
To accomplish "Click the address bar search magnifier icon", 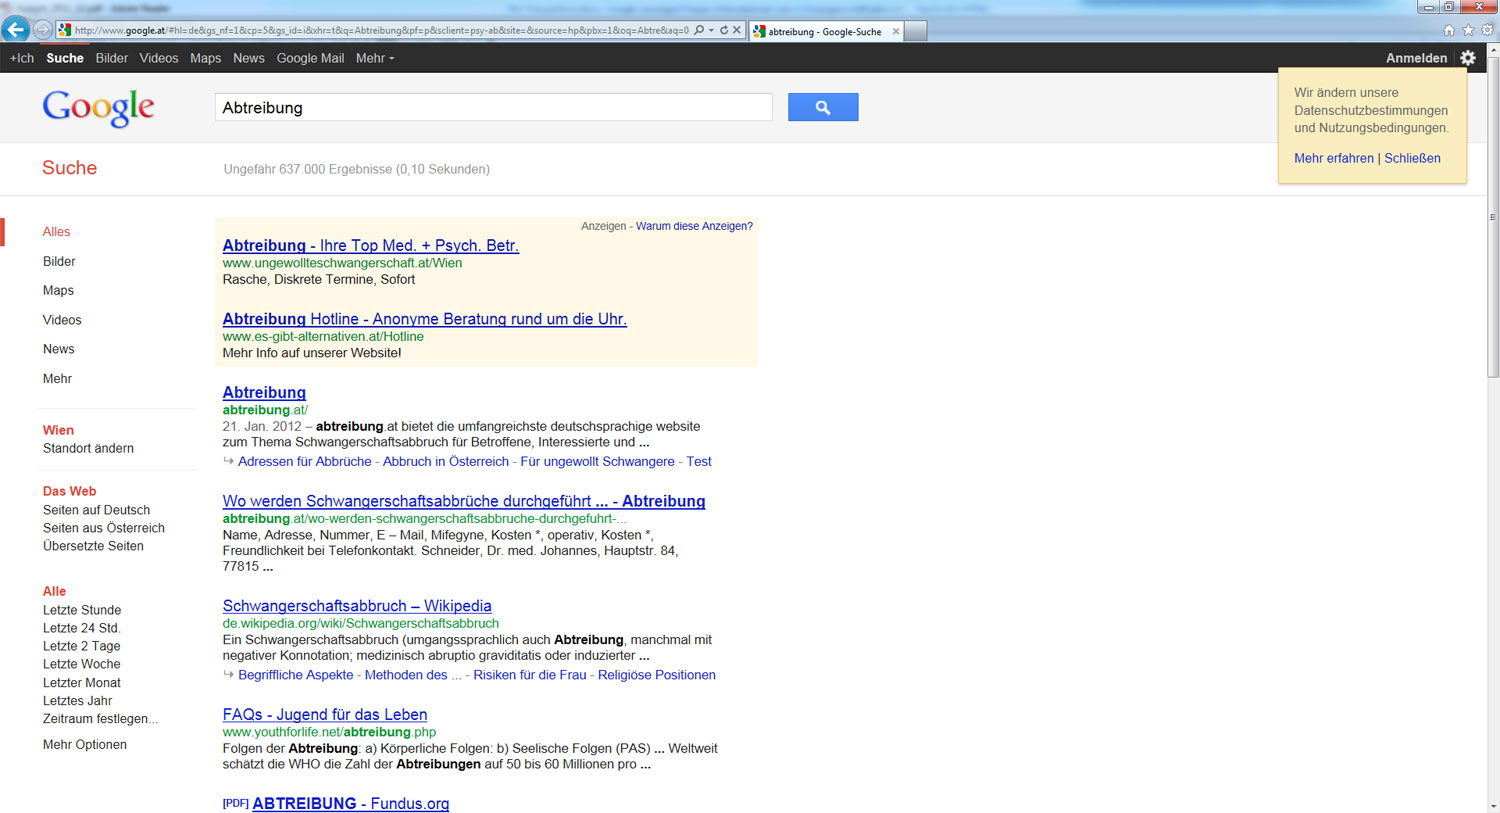I will [699, 30].
